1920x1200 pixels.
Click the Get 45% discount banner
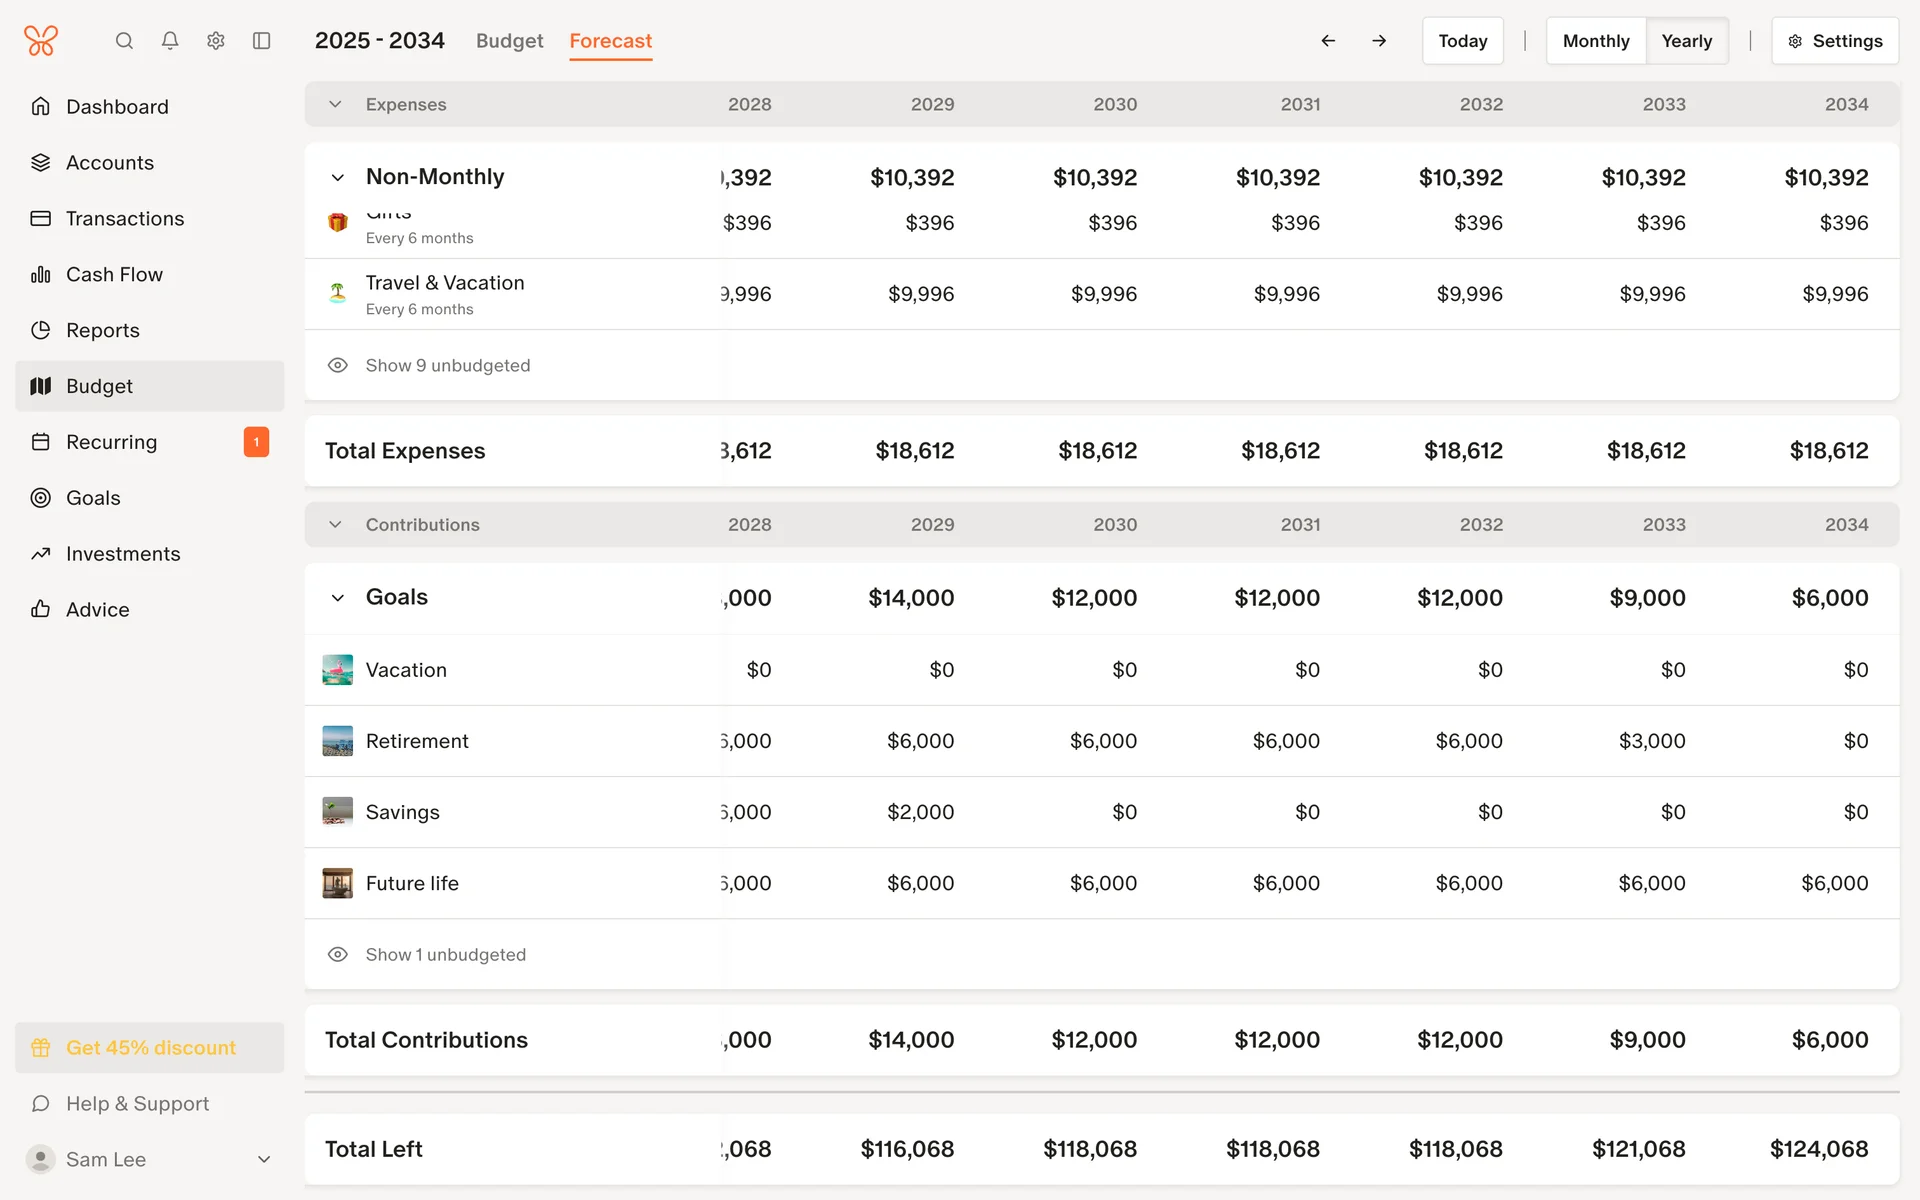point(150,1048)
